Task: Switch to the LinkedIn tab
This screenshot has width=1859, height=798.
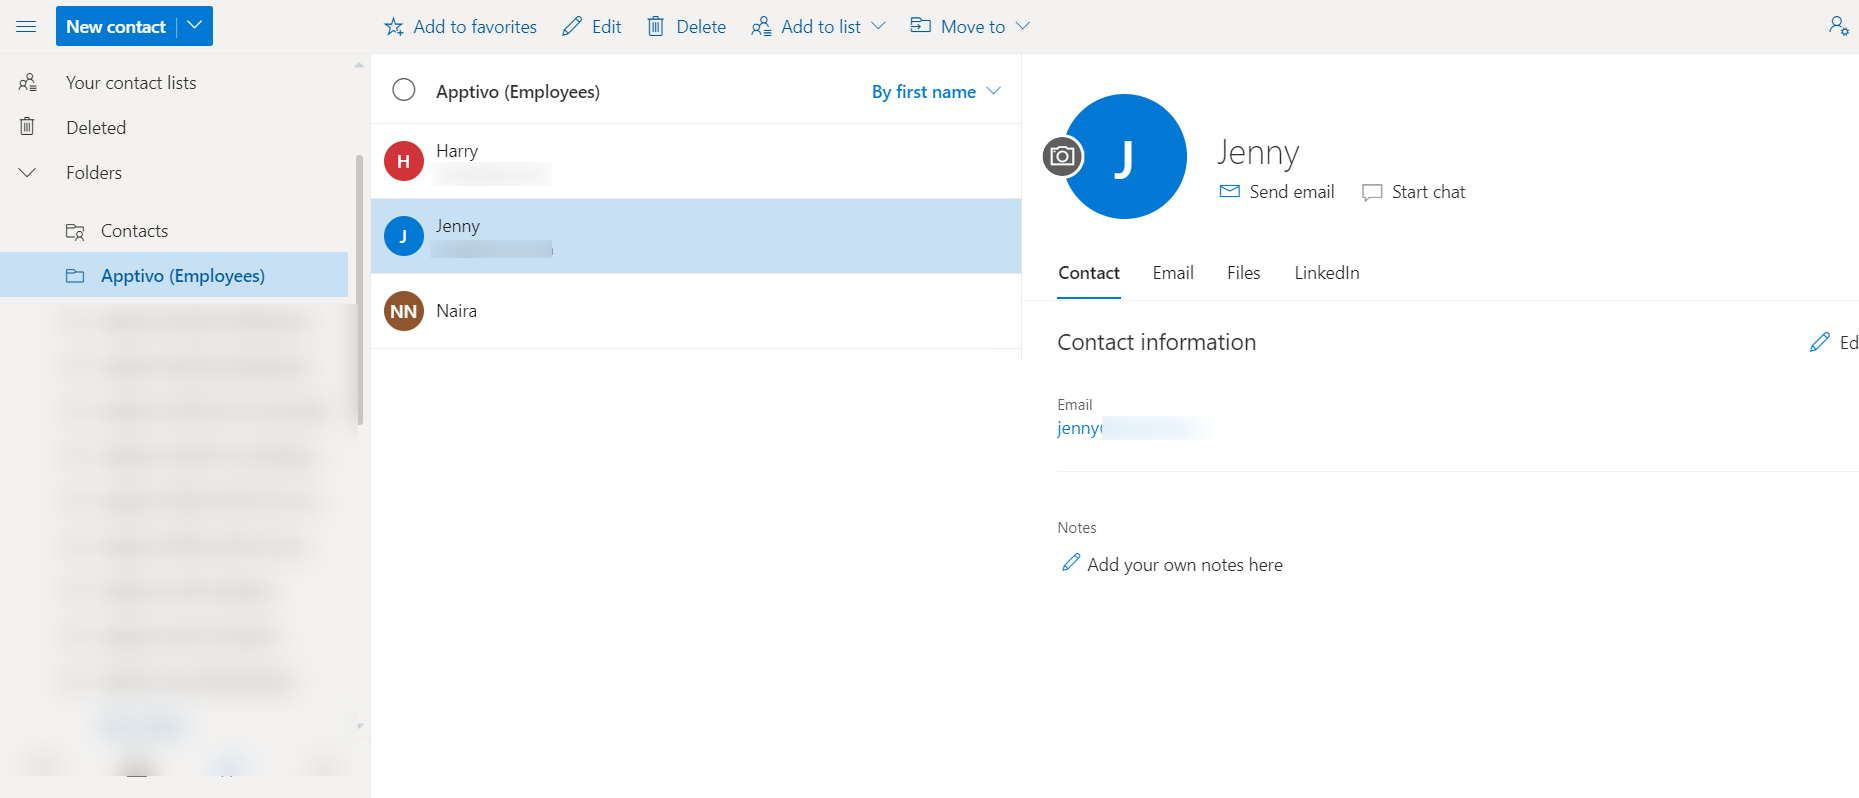Action: tap(1326, 273)
